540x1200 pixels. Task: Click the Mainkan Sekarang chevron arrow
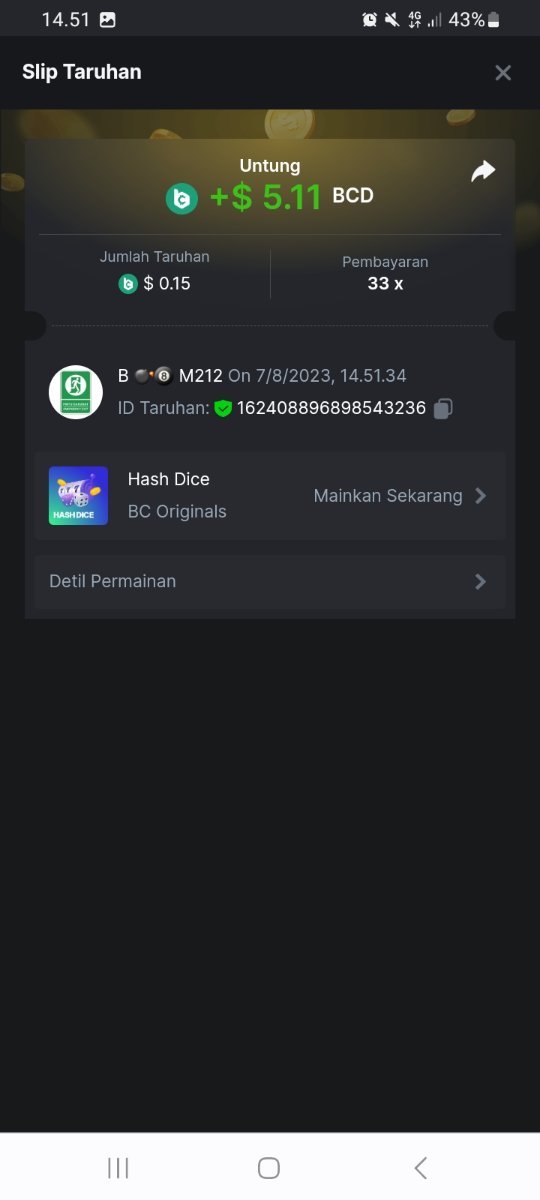481,496
